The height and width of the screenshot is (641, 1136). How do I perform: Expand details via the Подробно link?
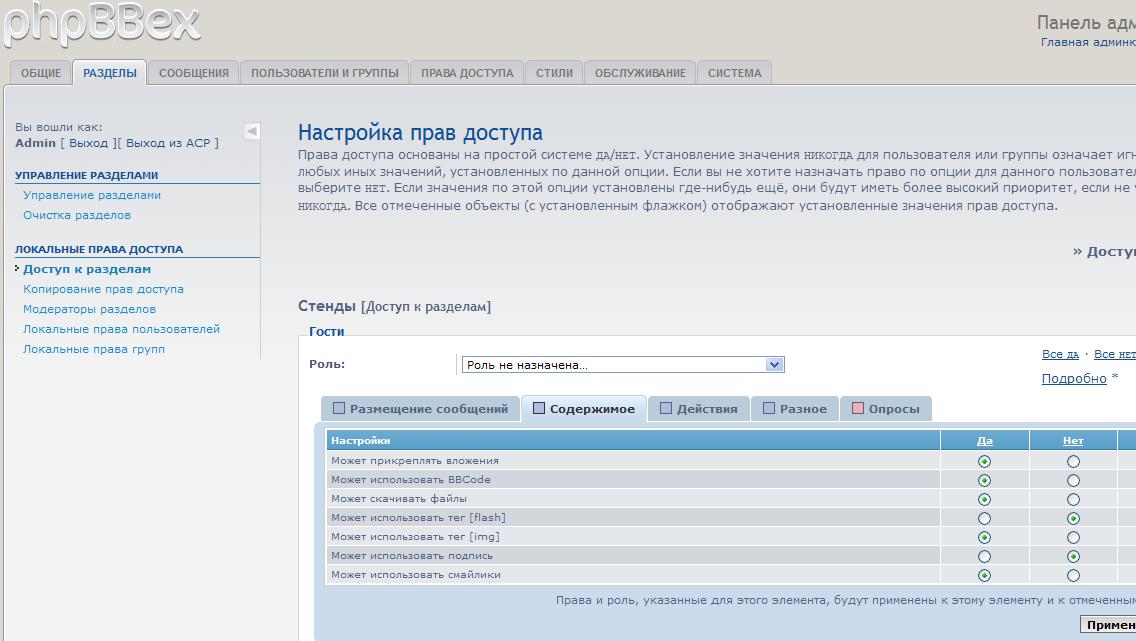coord(1074,379)
